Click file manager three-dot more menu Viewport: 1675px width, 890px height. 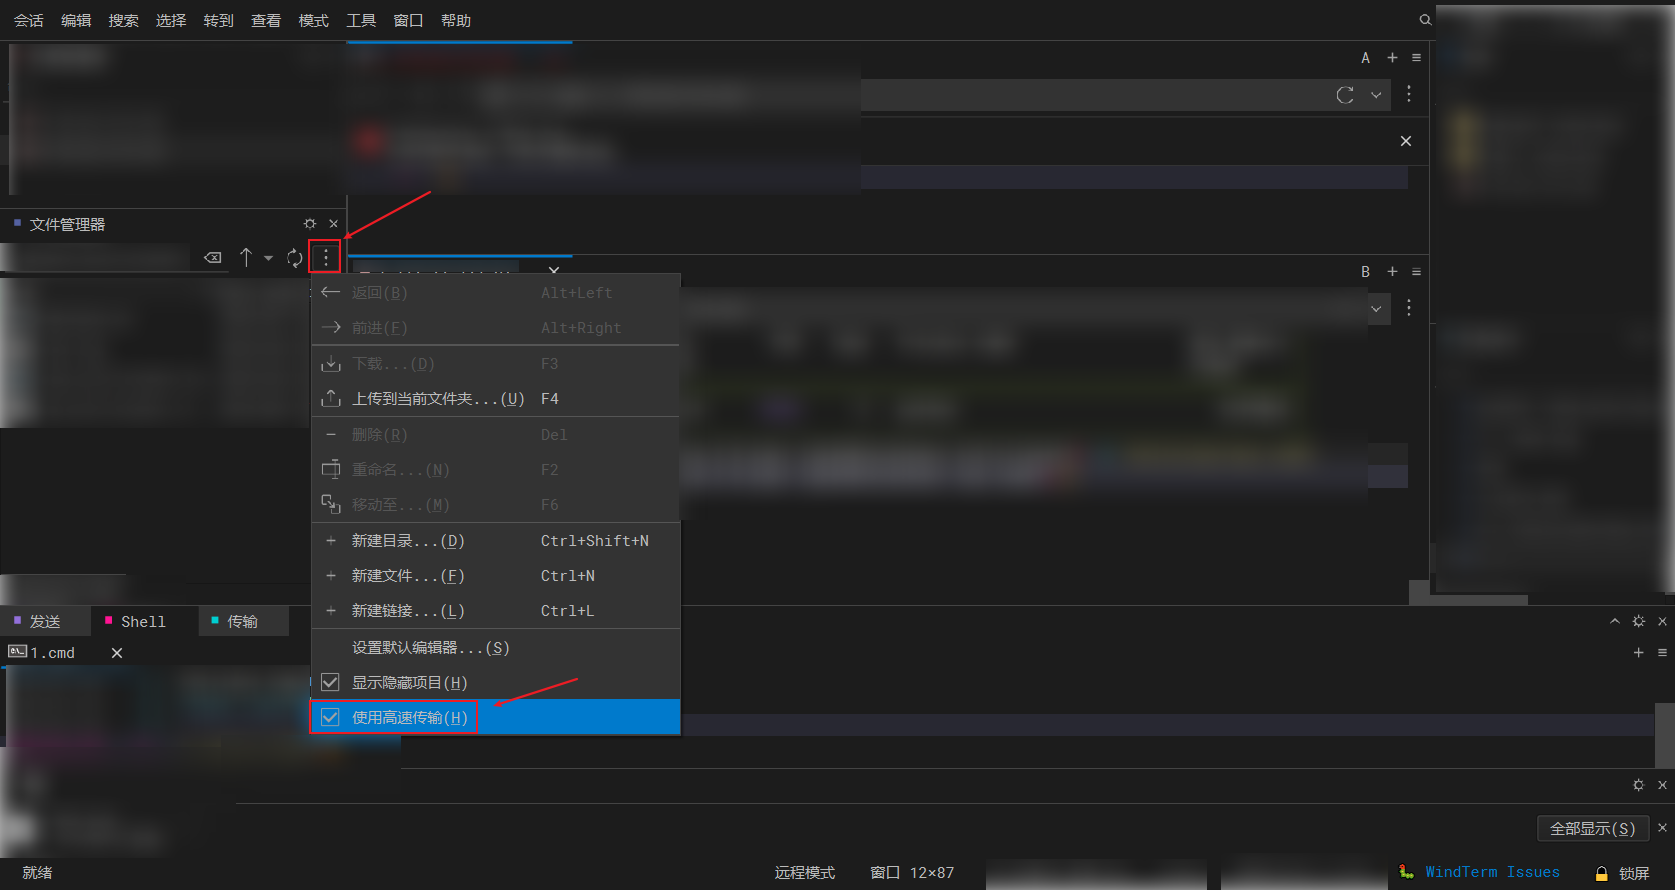(x=325, y=258)
